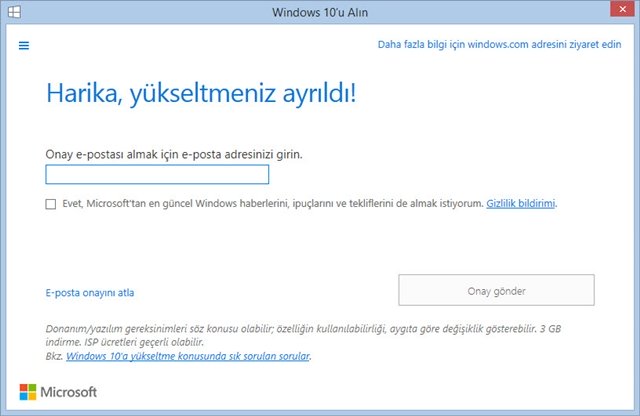Open the E-posta onayını atla link
Viewport: 640px width, 416px height.
coord(90,293)
